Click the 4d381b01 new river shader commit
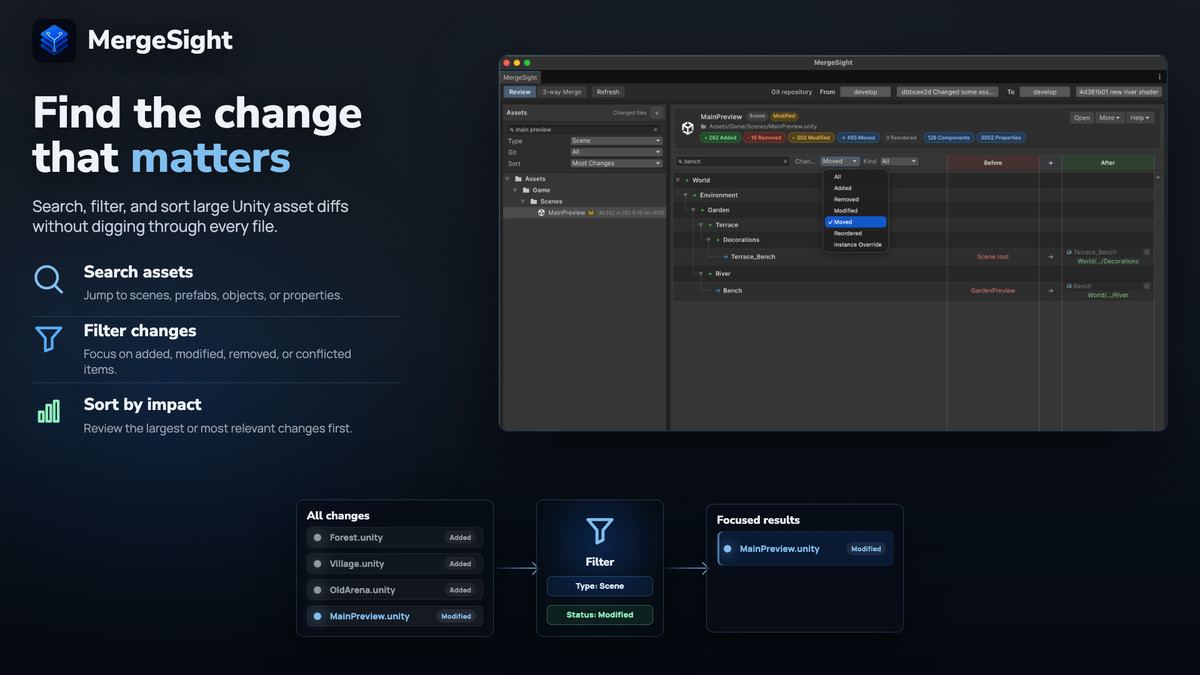1200x675 pixels. point(1119,92)
